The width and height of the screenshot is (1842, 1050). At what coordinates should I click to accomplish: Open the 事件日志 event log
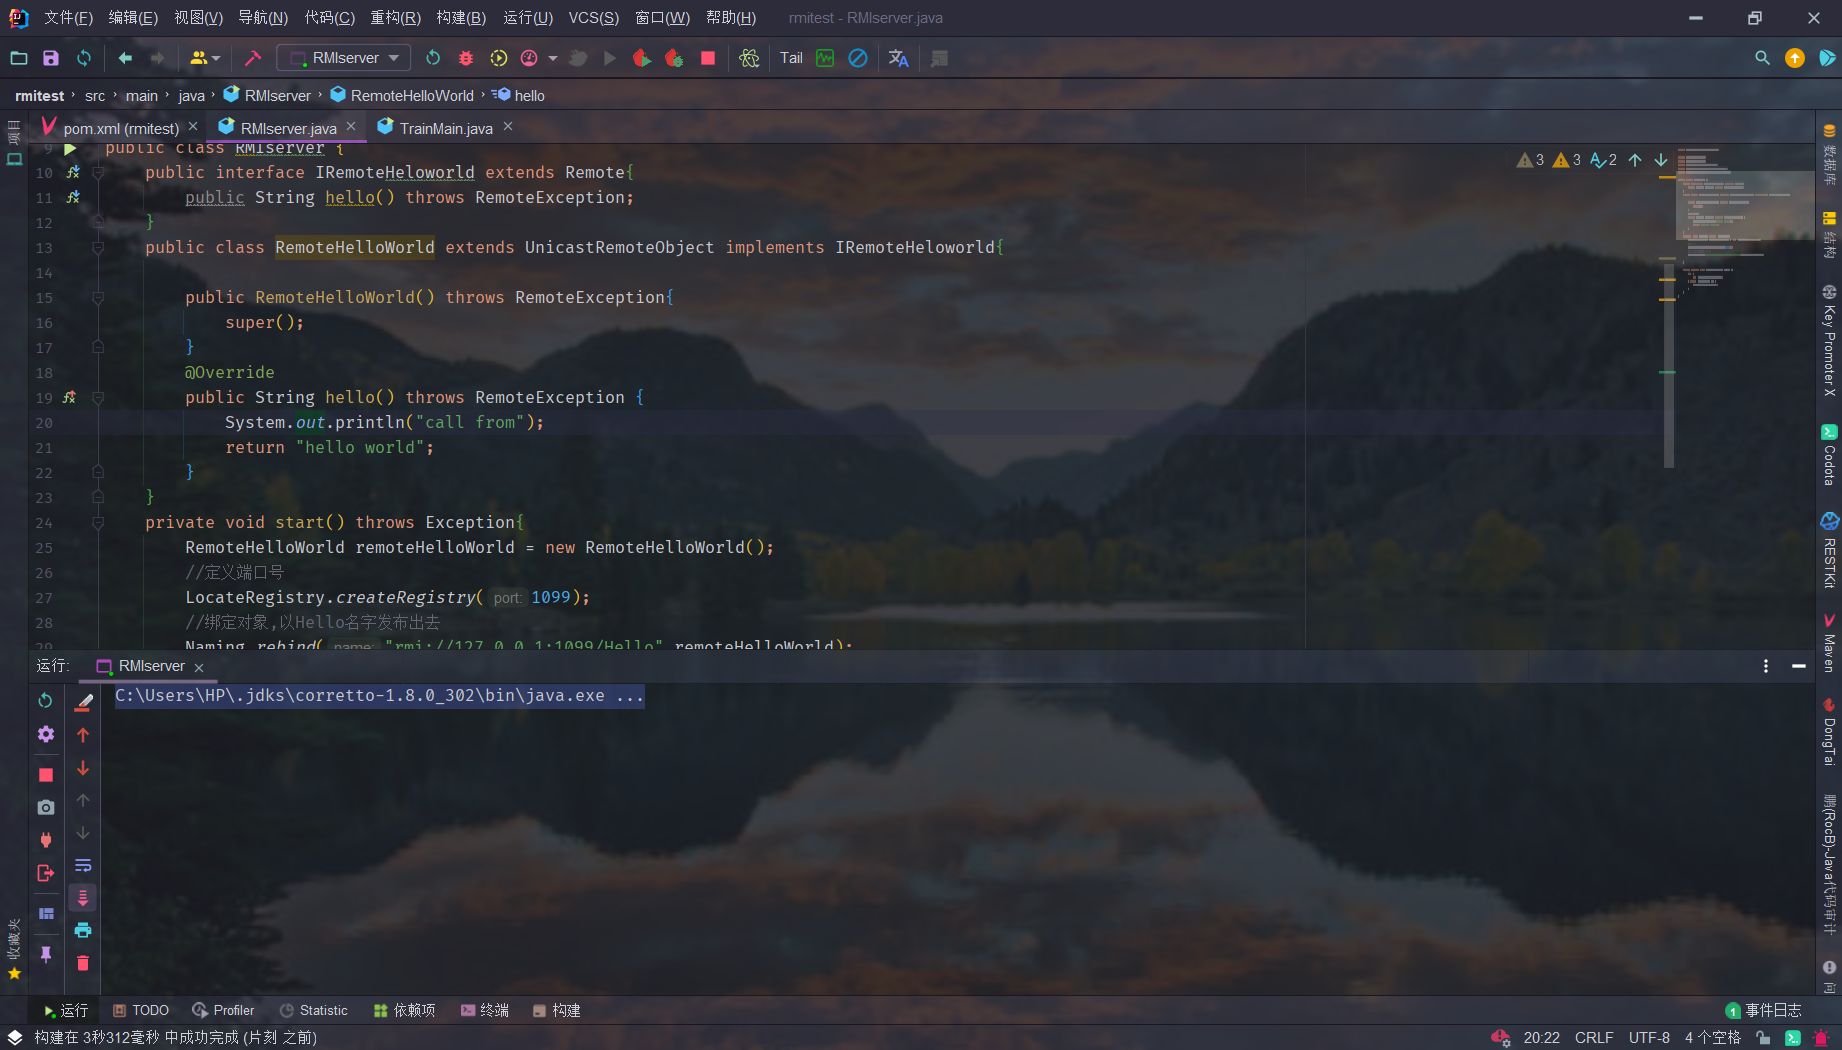(1764, 1010)
